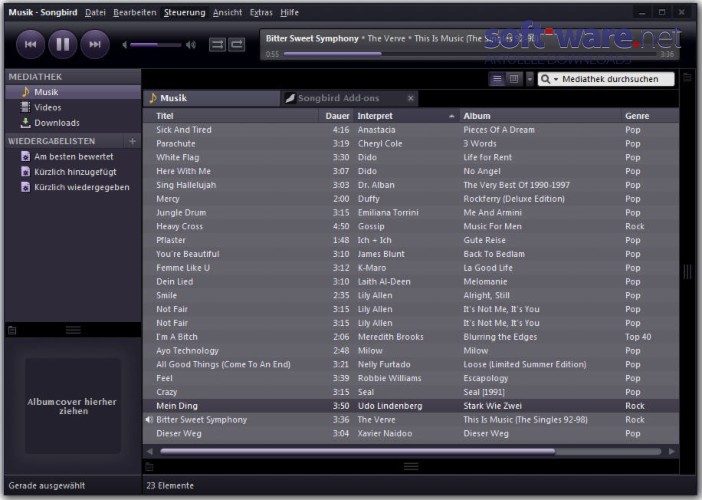Skip to previous track
This screenshot has width=702, height=500.
click(x=30, y=44)
